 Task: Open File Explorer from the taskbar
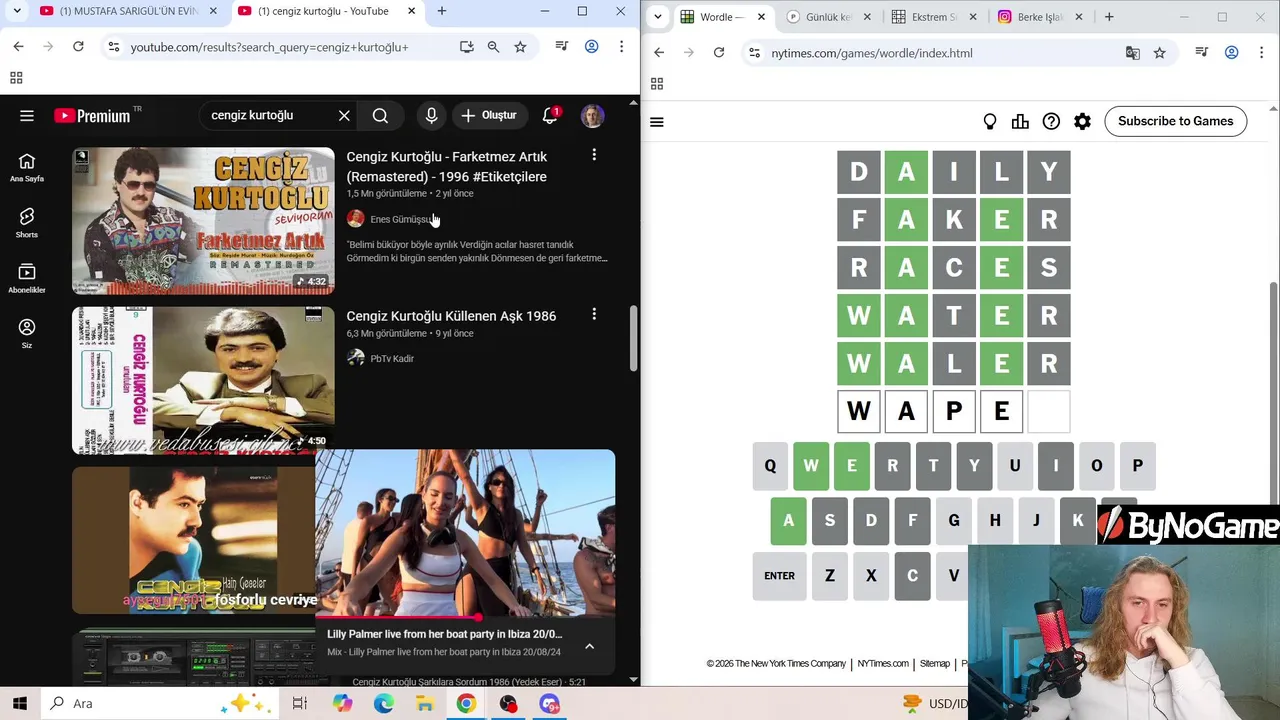click(425, 704)
